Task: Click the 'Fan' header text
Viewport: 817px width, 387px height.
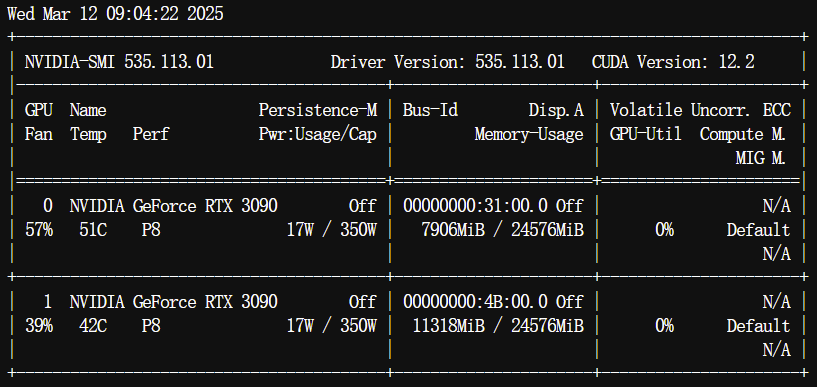Action: [x=39, y=134]
